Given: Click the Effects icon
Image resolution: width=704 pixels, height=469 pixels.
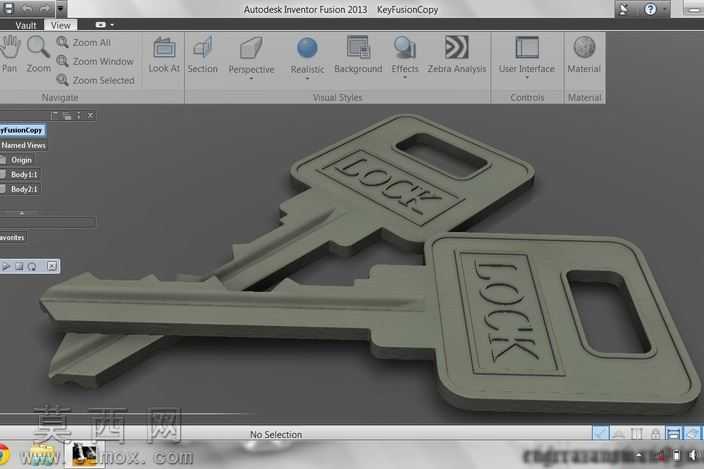Looking at the screenshot, I should [405, 48].
